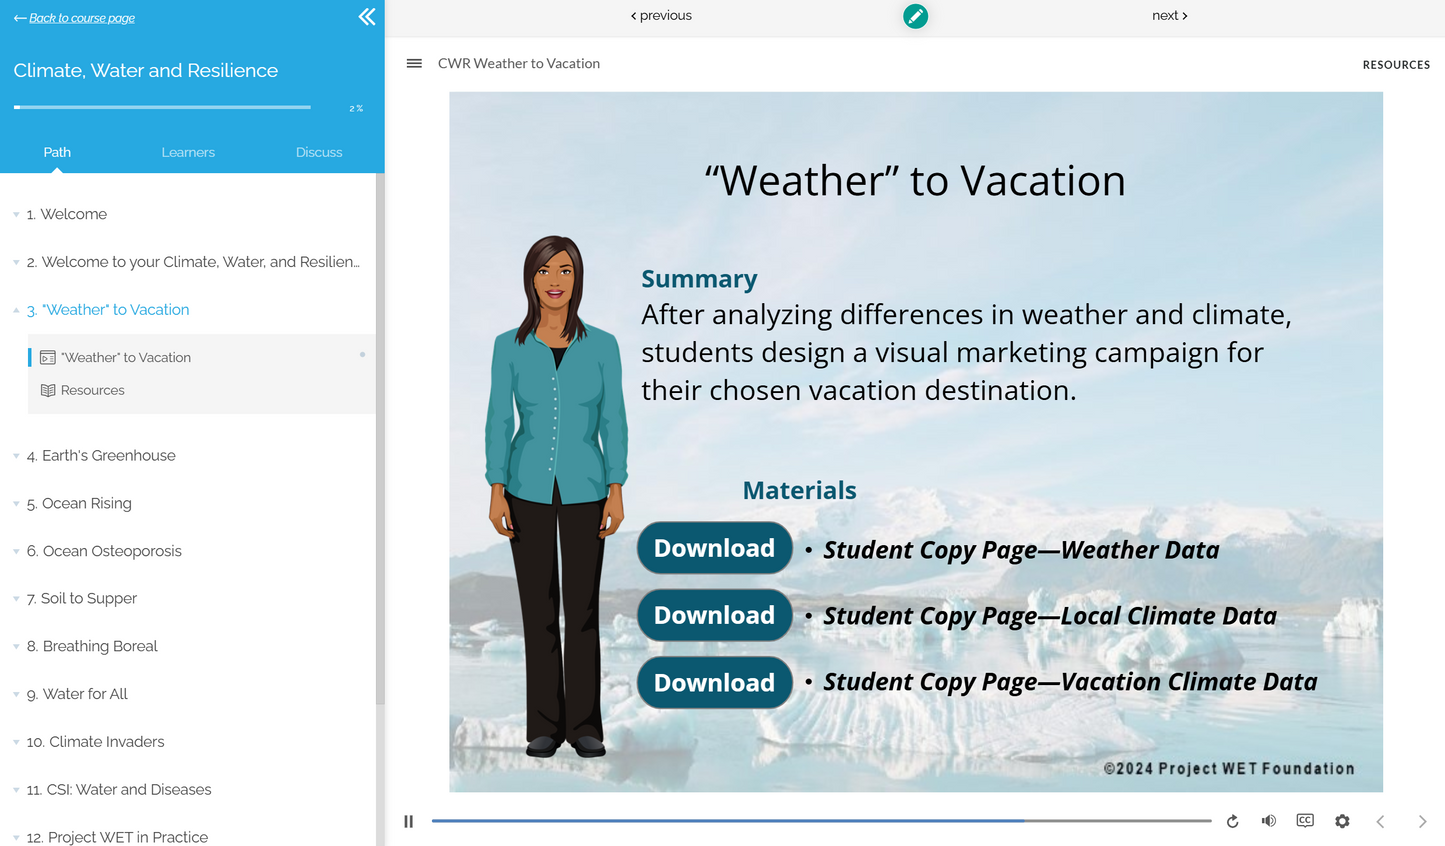Pause slide playback
The width and height of the screenshot is (1445, 846).
[408, 820]
